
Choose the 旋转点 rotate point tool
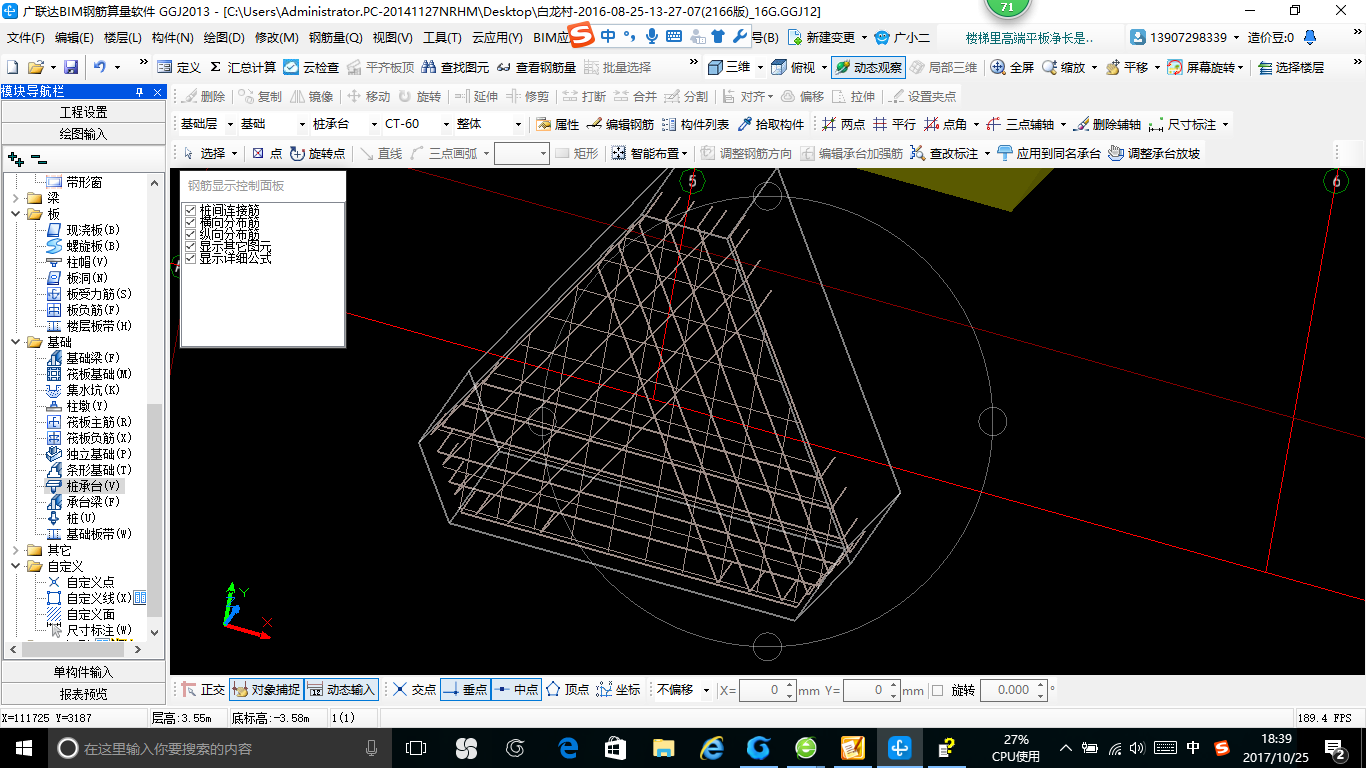pyautogui.click(x=318, y=153)
